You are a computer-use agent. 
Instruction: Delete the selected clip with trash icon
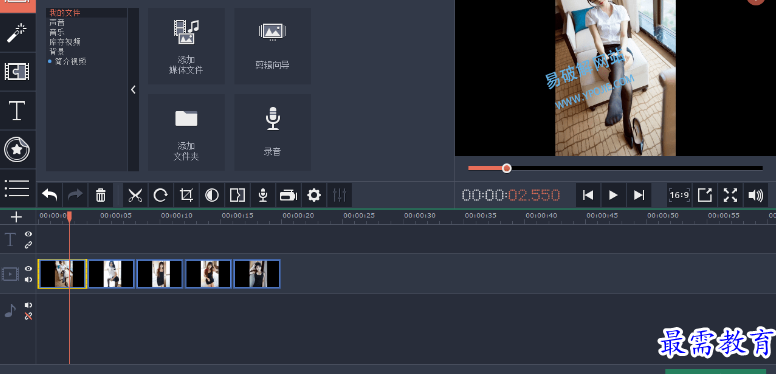click(100, 195)
